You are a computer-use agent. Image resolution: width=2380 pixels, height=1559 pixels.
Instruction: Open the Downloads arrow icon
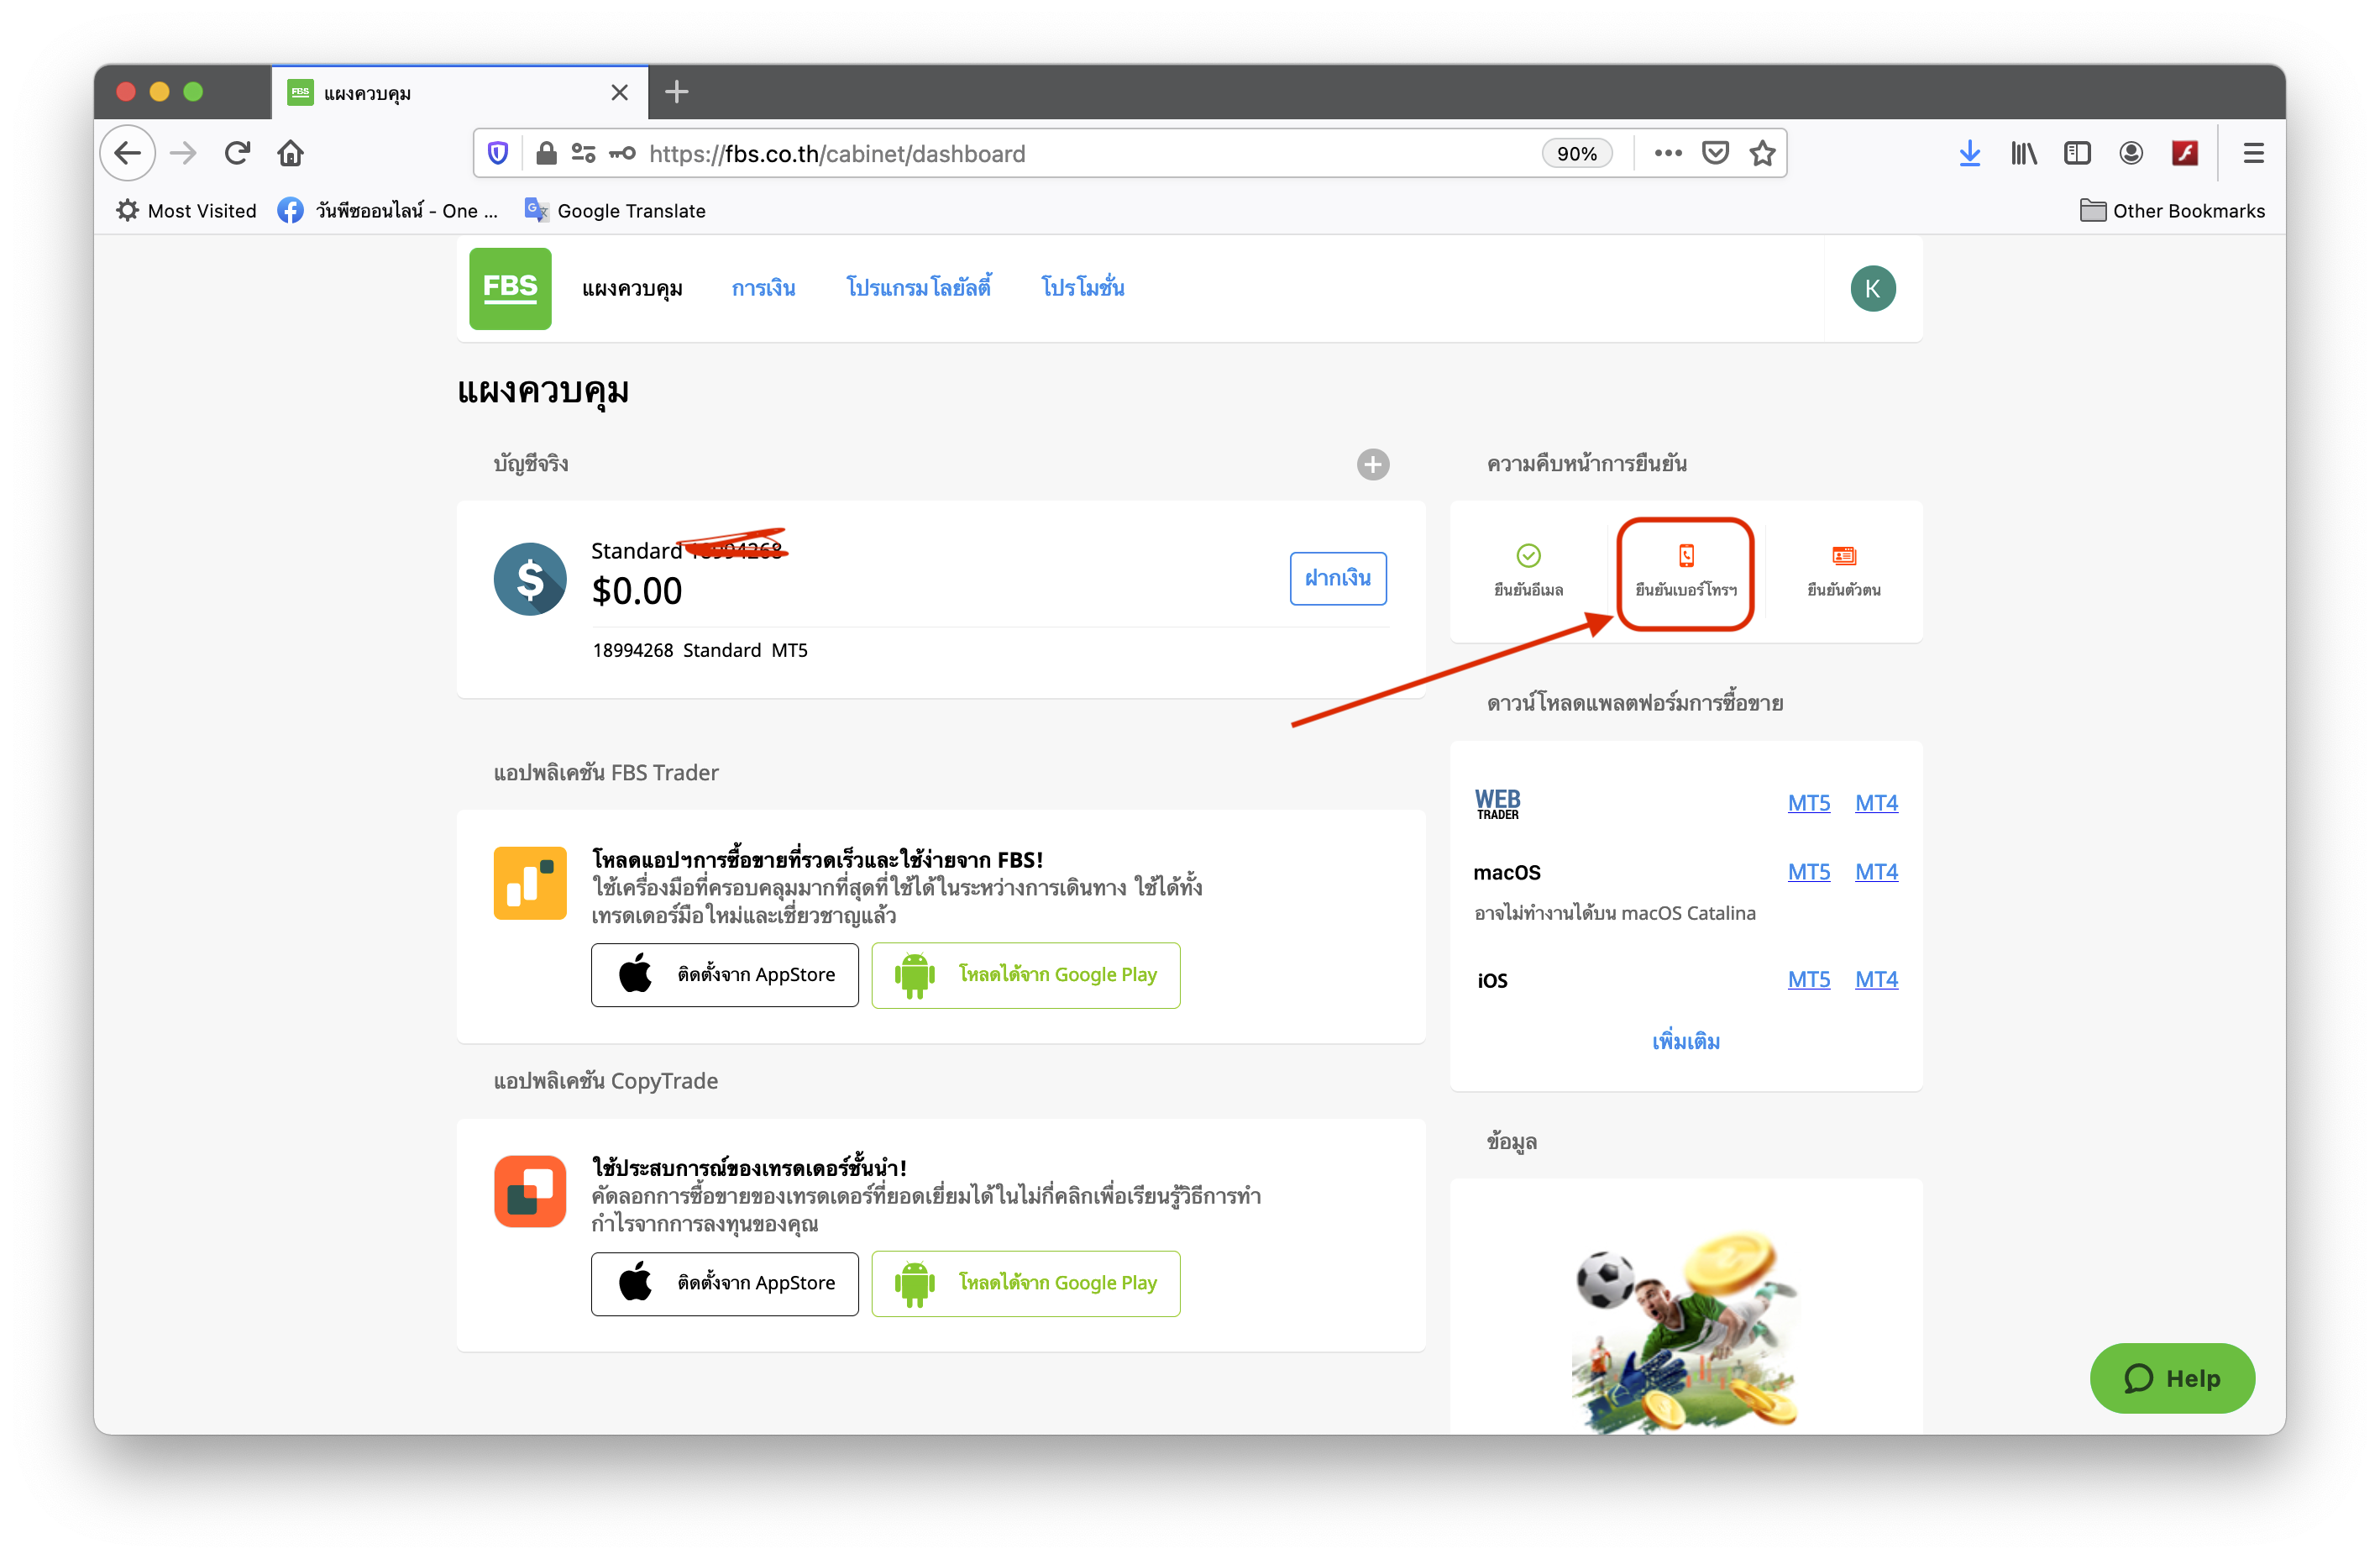1970,153
